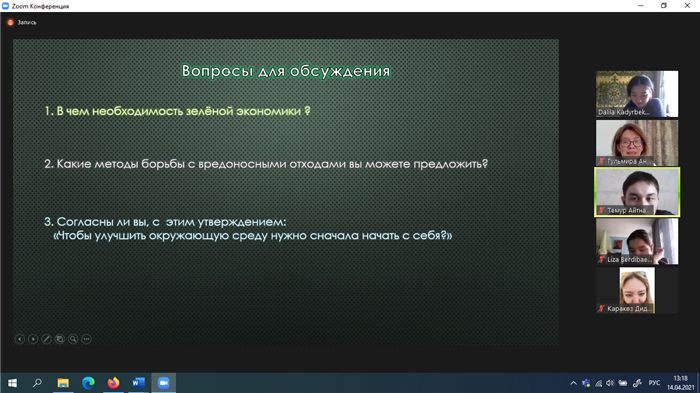Image resolution: width=700 pixels, height=393 pixels.
Task: Show all slides view icon
Action: point(60,339)
